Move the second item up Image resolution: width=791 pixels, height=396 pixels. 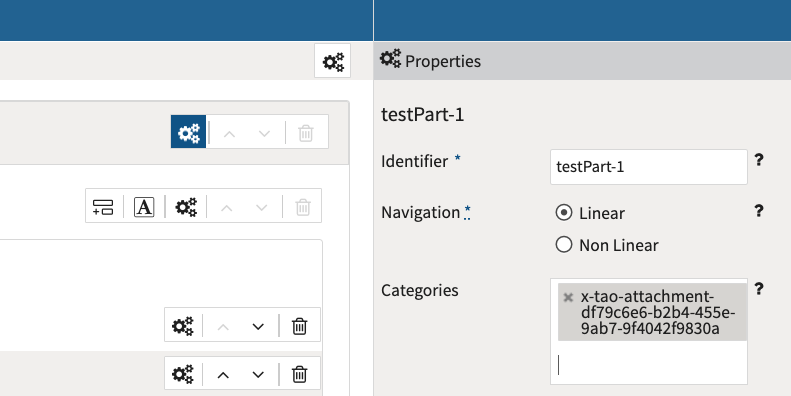(223, 375)
